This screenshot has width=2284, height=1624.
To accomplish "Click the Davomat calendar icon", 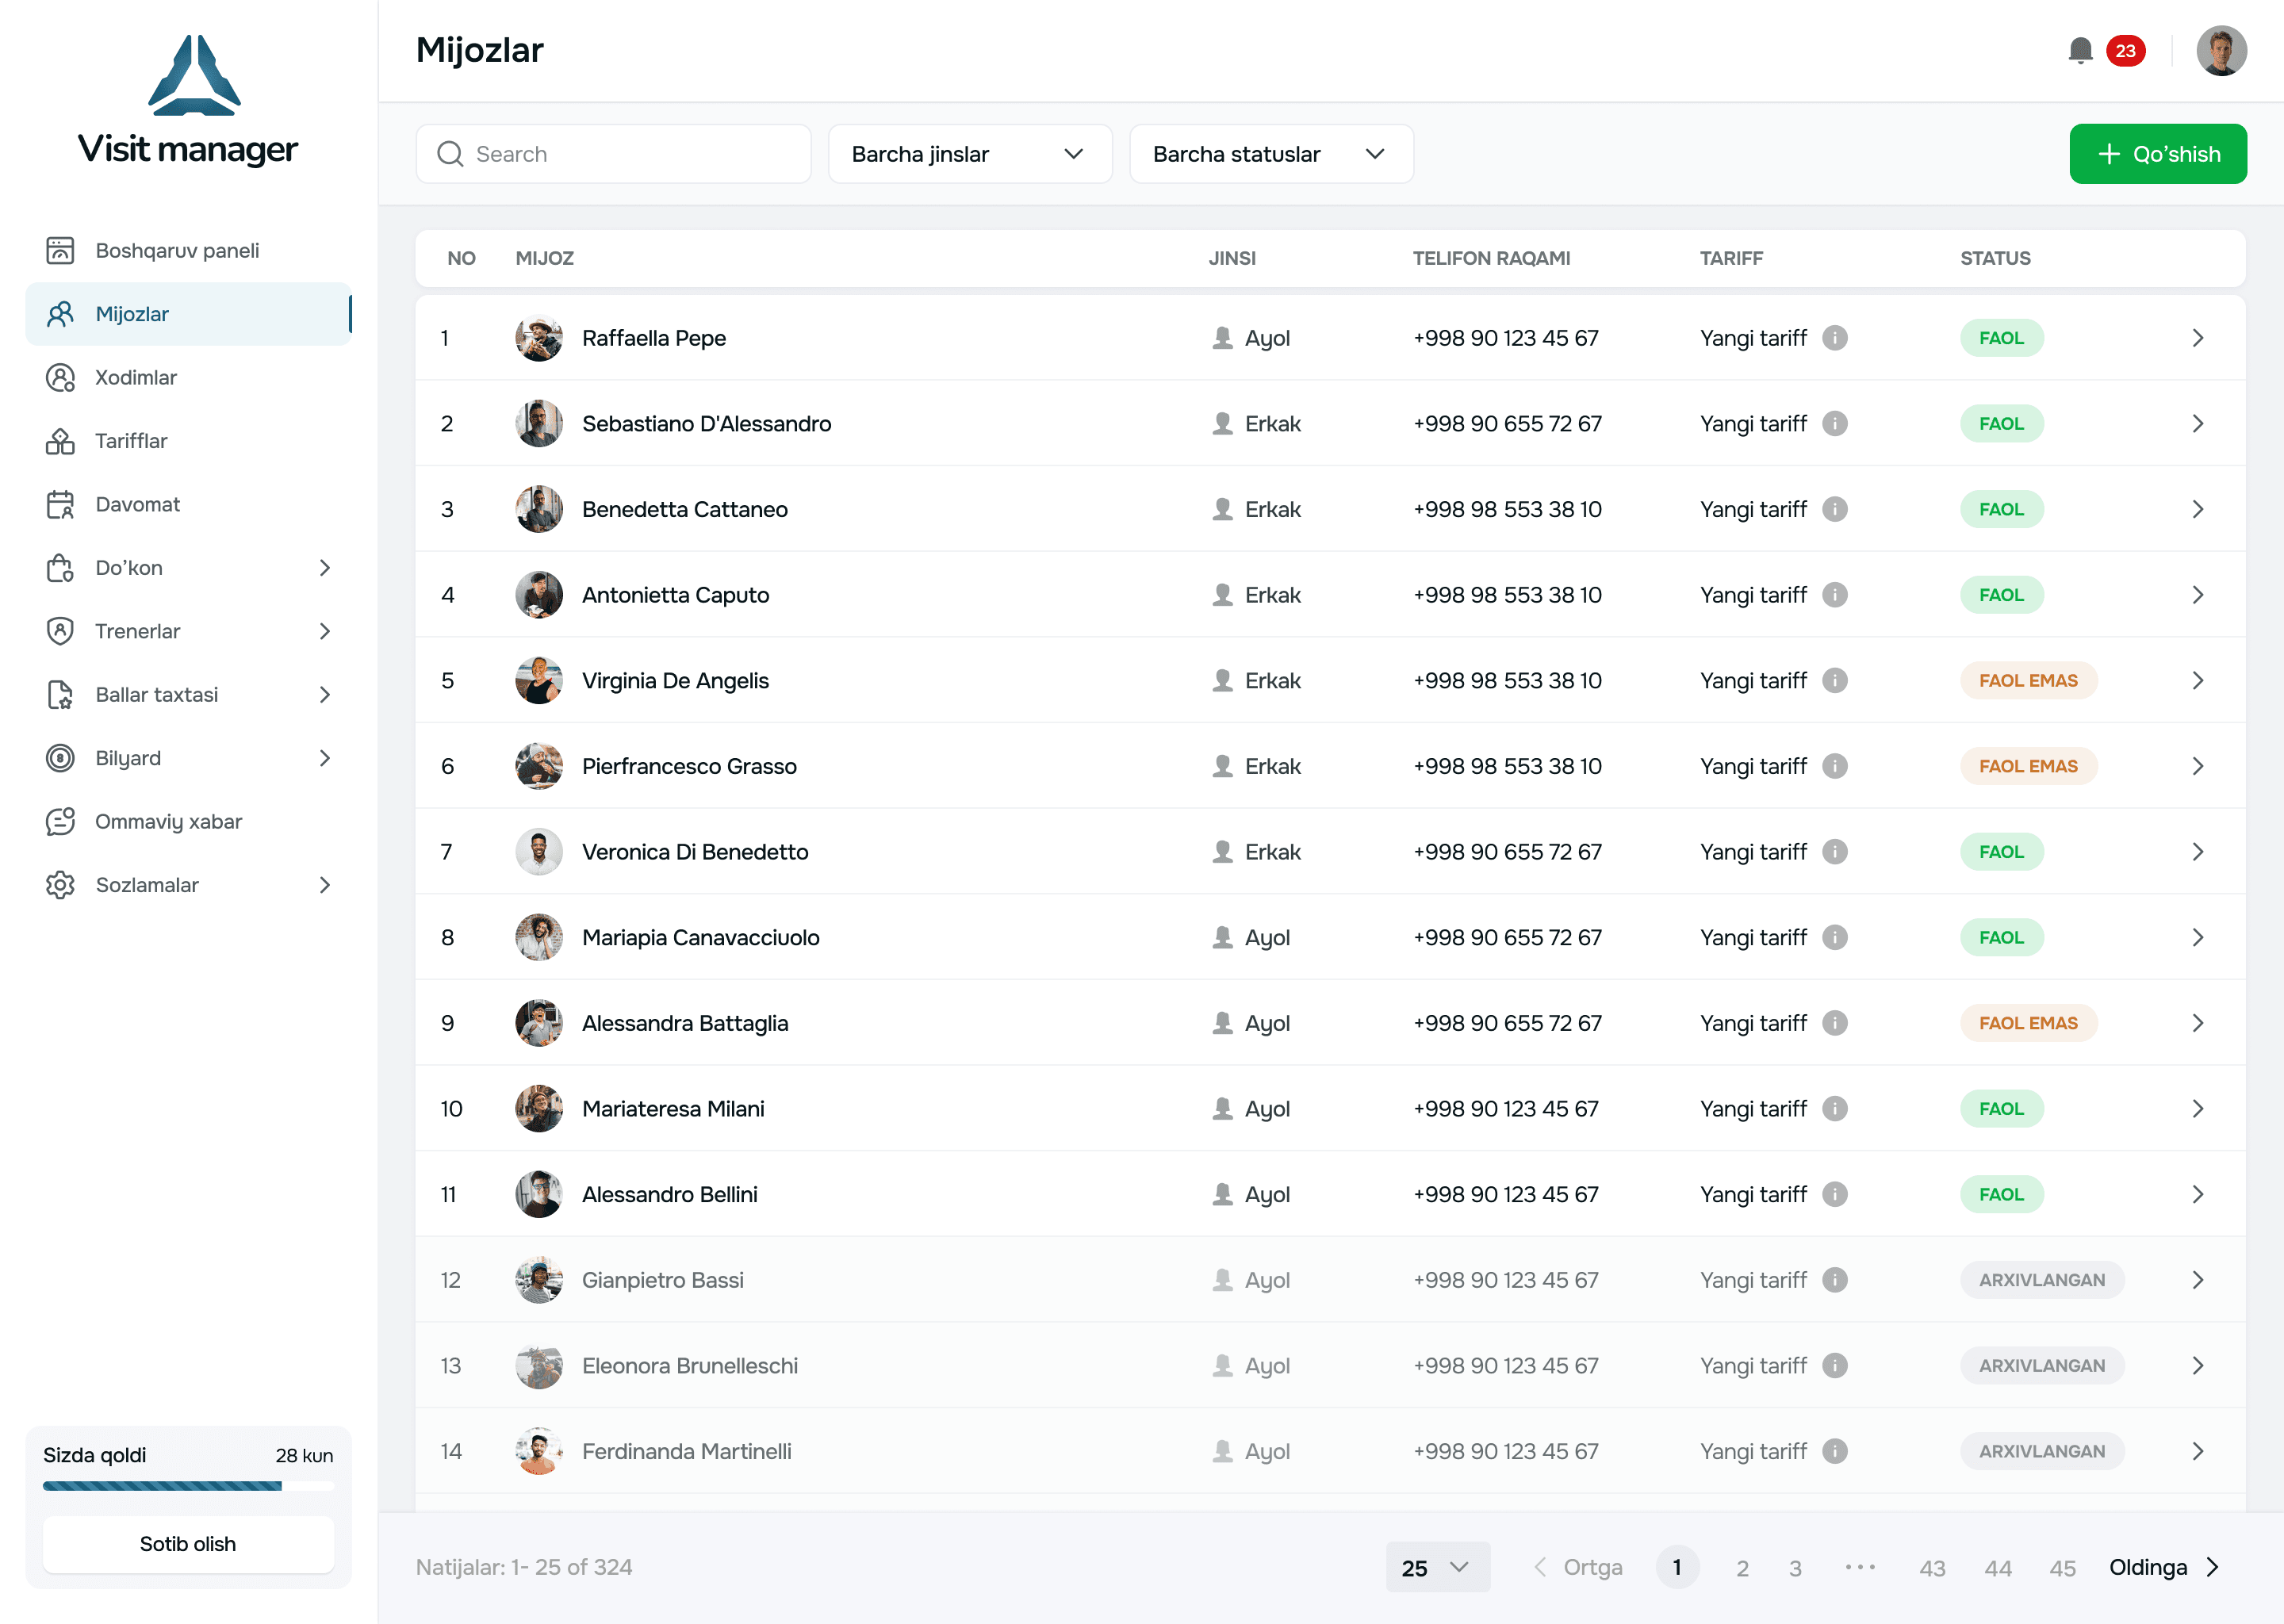I will [60, 504].
